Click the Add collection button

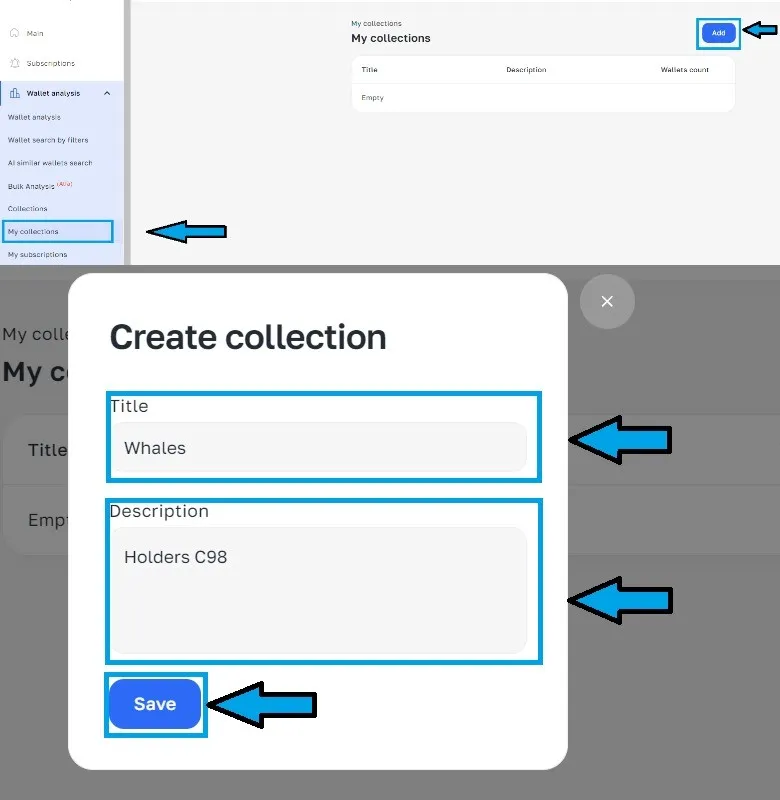(718, 33)
